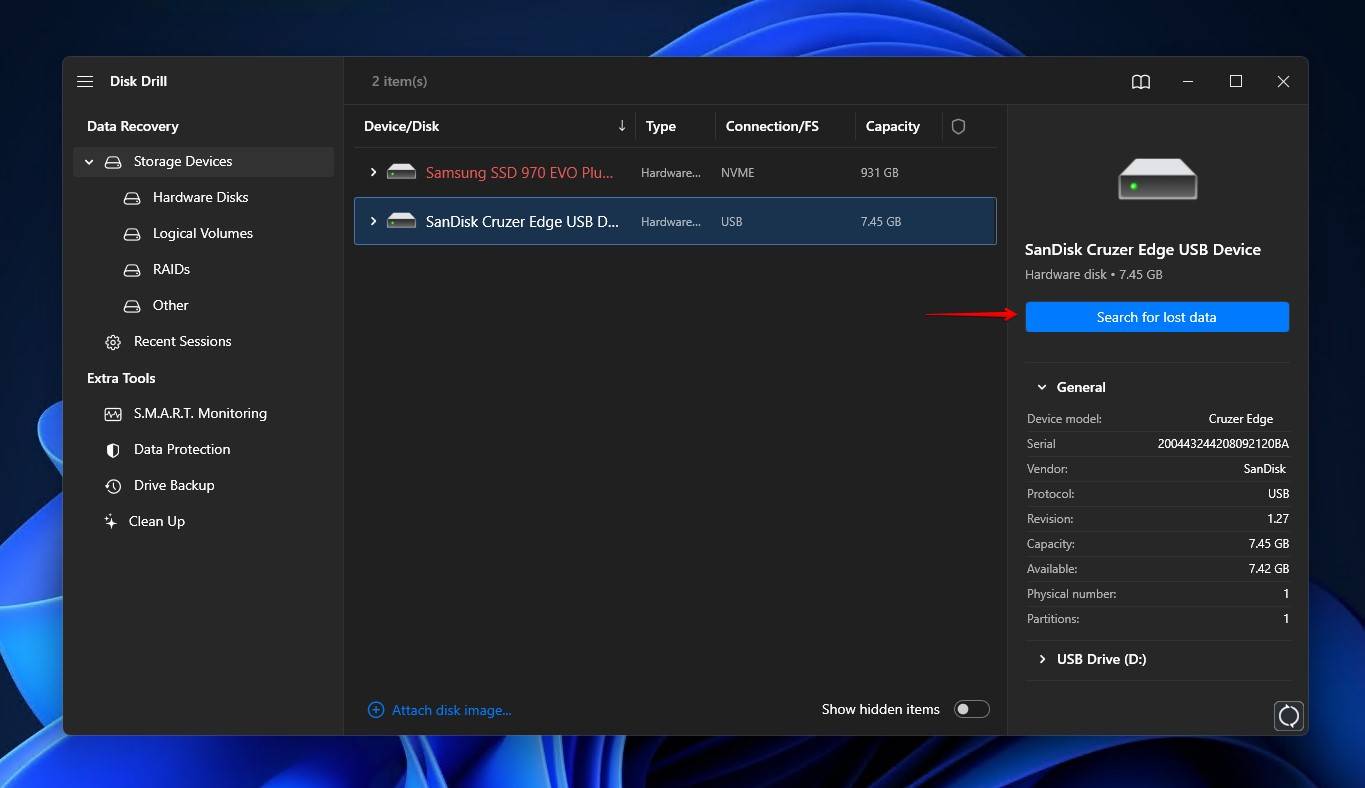Image resolution: width=1365 pixels, height=788 pixels.
Task: Click the serial number 200443244208092120BA
Action: [x=1223, y=444]
